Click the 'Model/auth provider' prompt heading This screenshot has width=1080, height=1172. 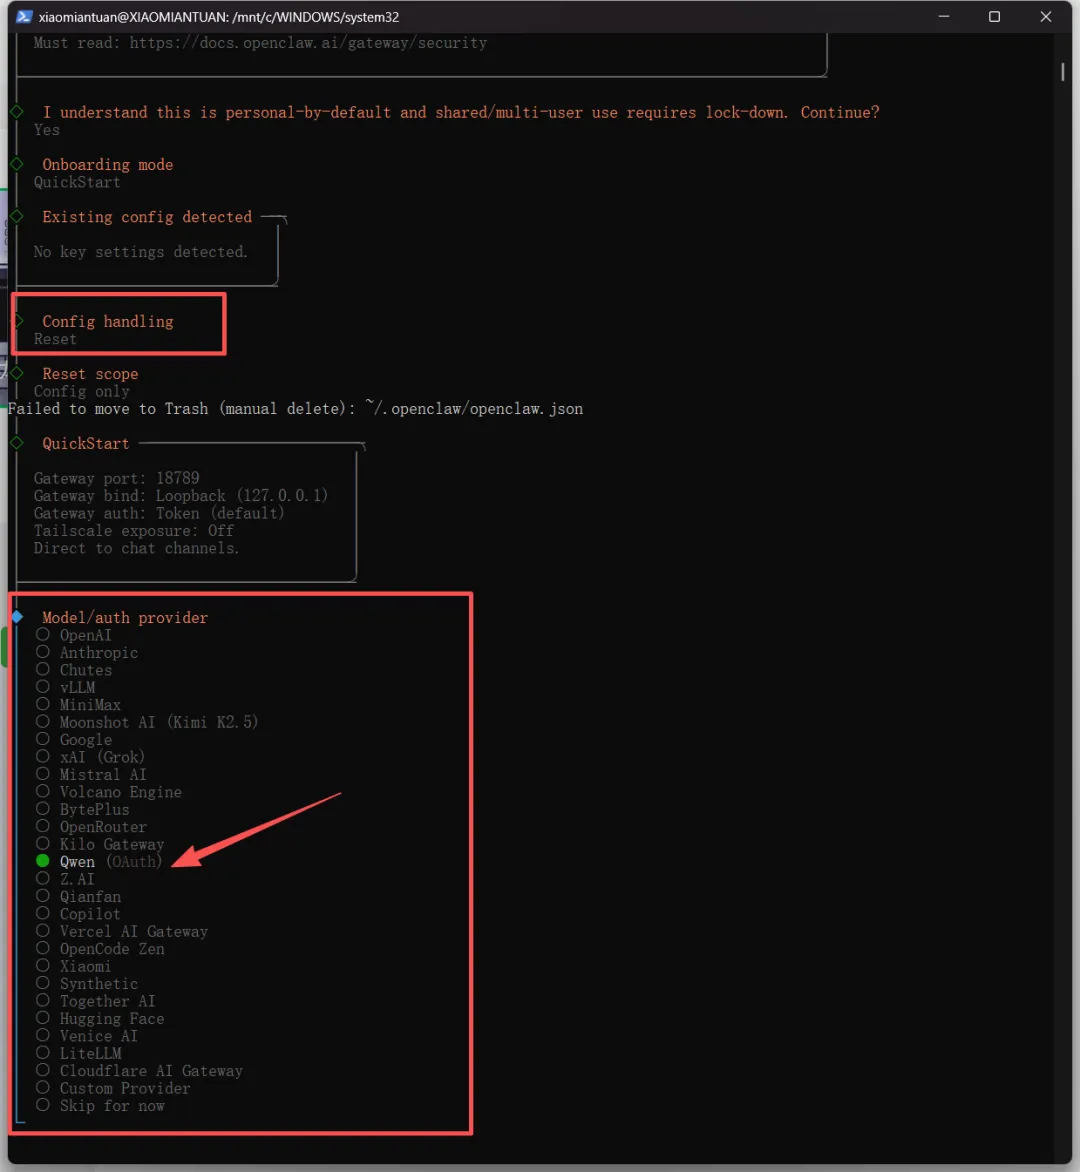[125, 617]
